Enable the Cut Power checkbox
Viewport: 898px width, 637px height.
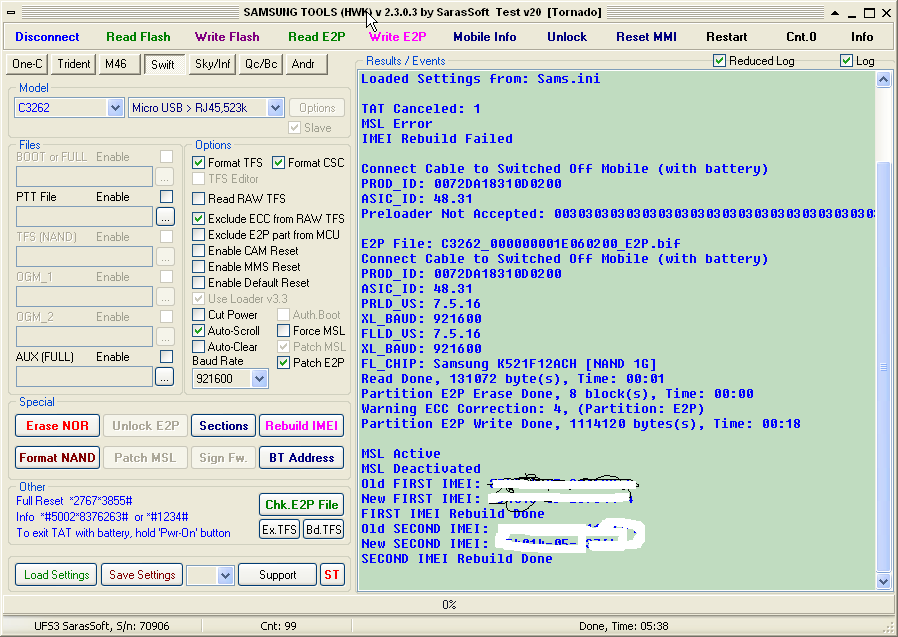click(199, 314)
